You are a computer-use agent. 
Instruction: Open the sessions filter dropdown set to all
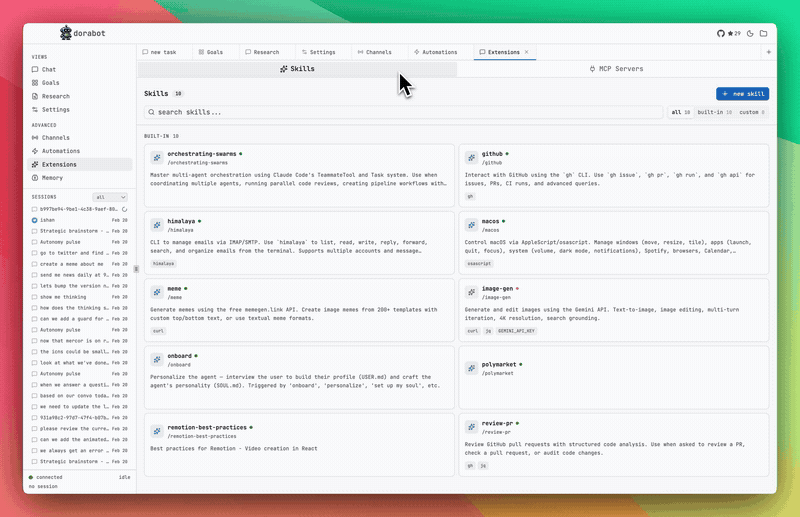110,197
